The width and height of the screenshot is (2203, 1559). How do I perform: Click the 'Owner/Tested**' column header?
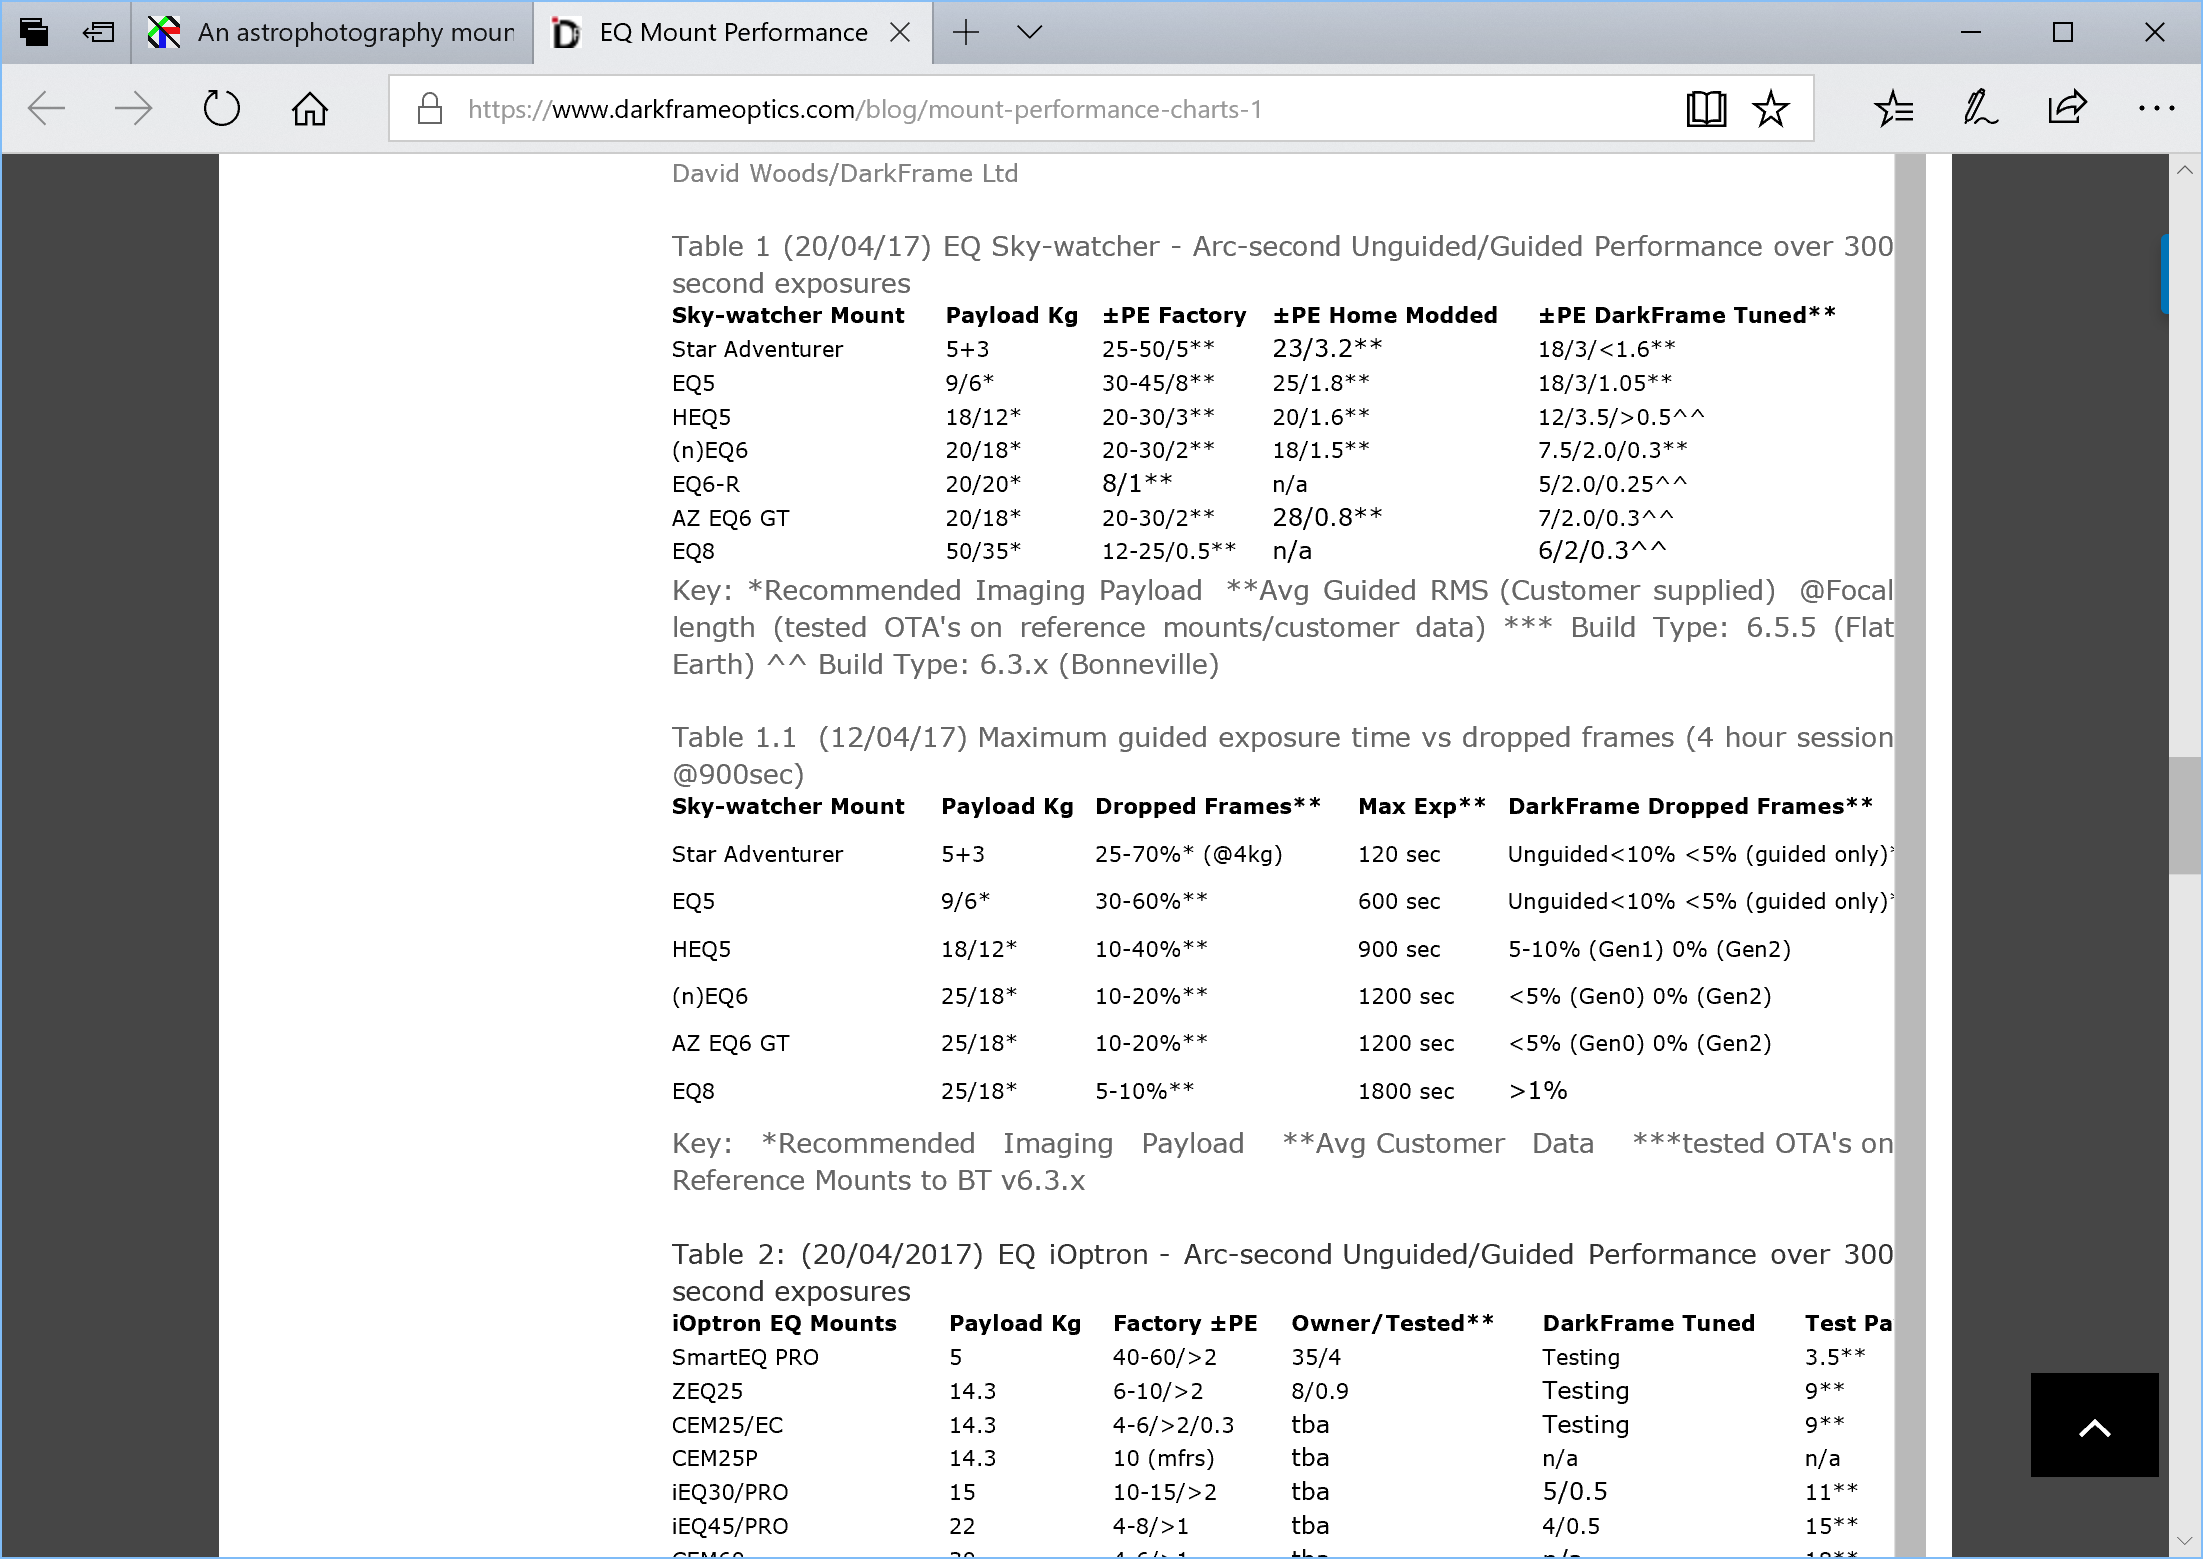(1392, 1323)
